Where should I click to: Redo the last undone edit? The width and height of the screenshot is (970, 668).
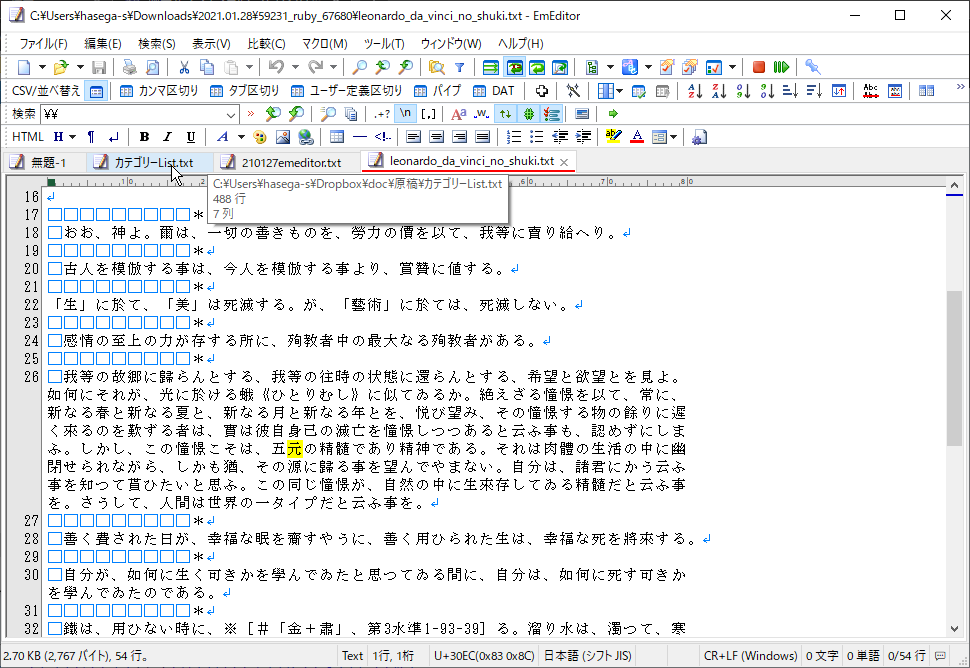point(315,67)
